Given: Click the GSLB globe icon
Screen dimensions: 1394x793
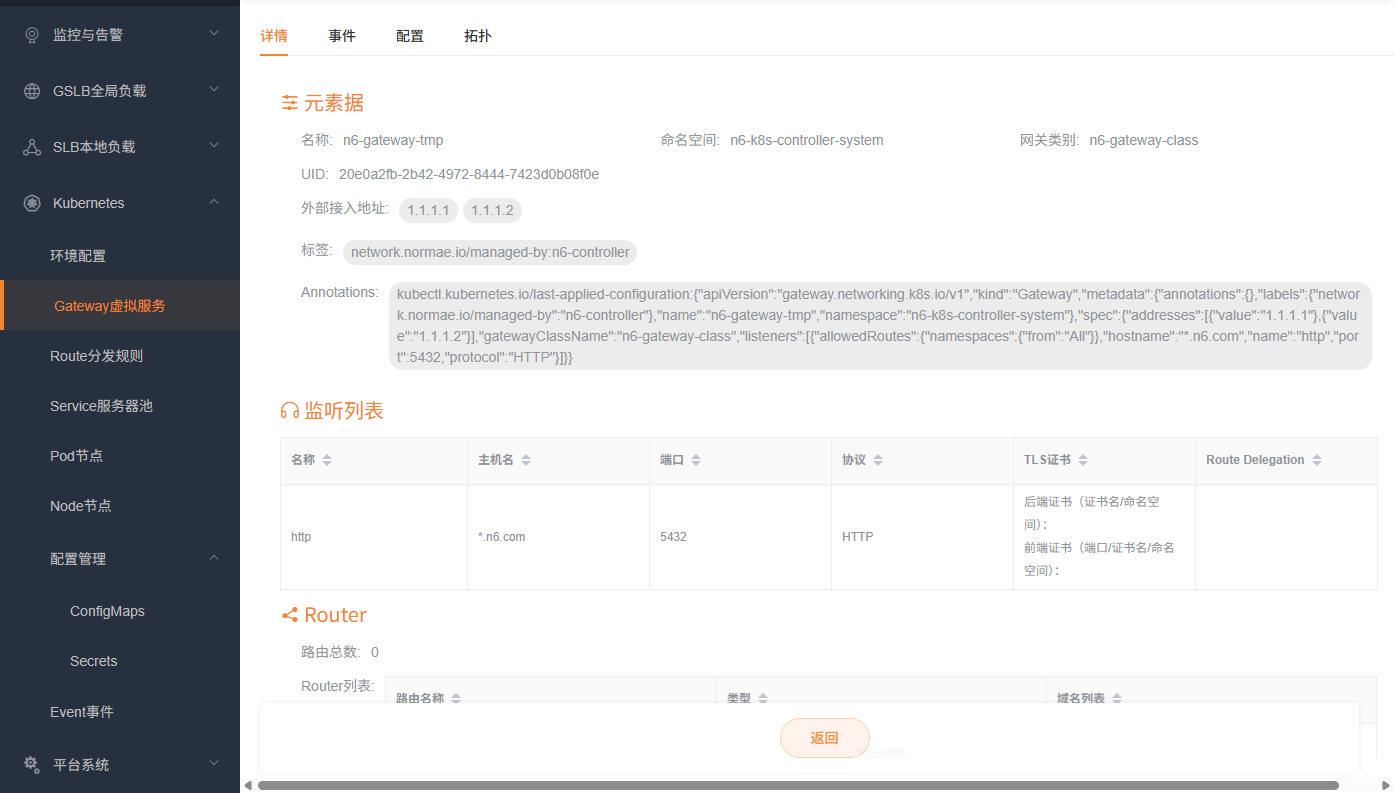Looking at the screenshot, I should click(32, 91).
